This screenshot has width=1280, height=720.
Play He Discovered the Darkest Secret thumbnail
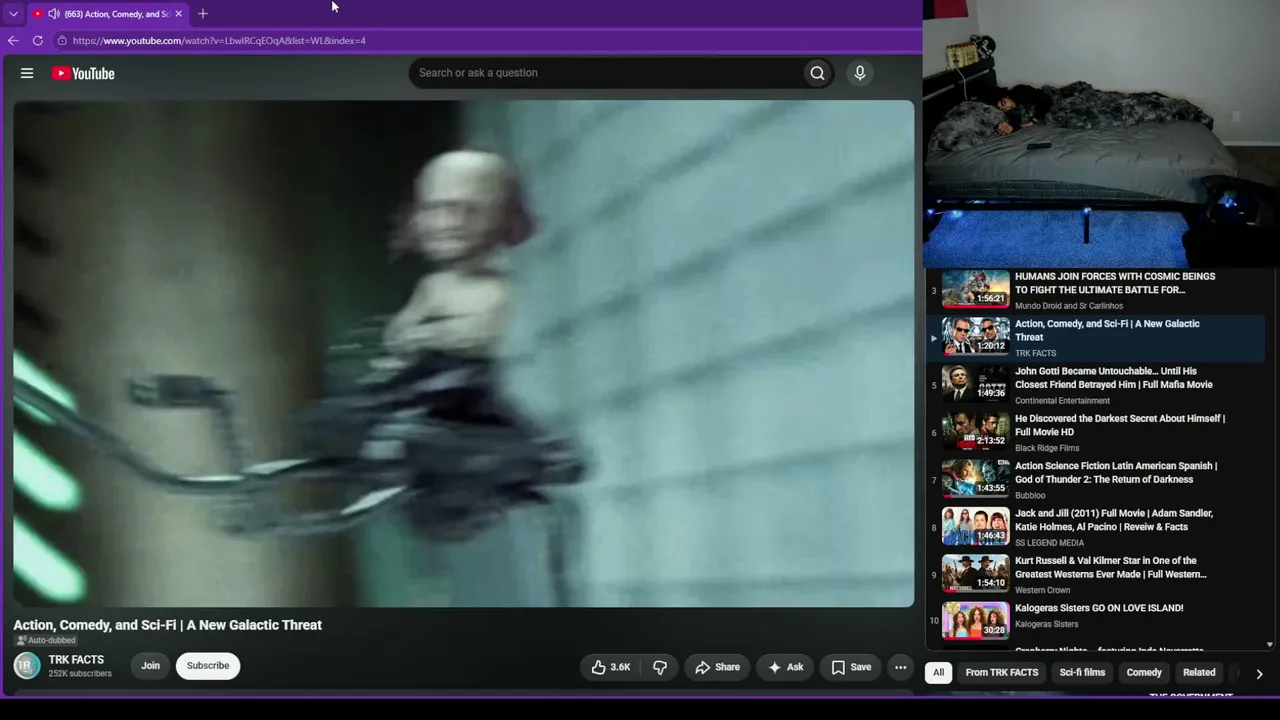tap(976, 432)
